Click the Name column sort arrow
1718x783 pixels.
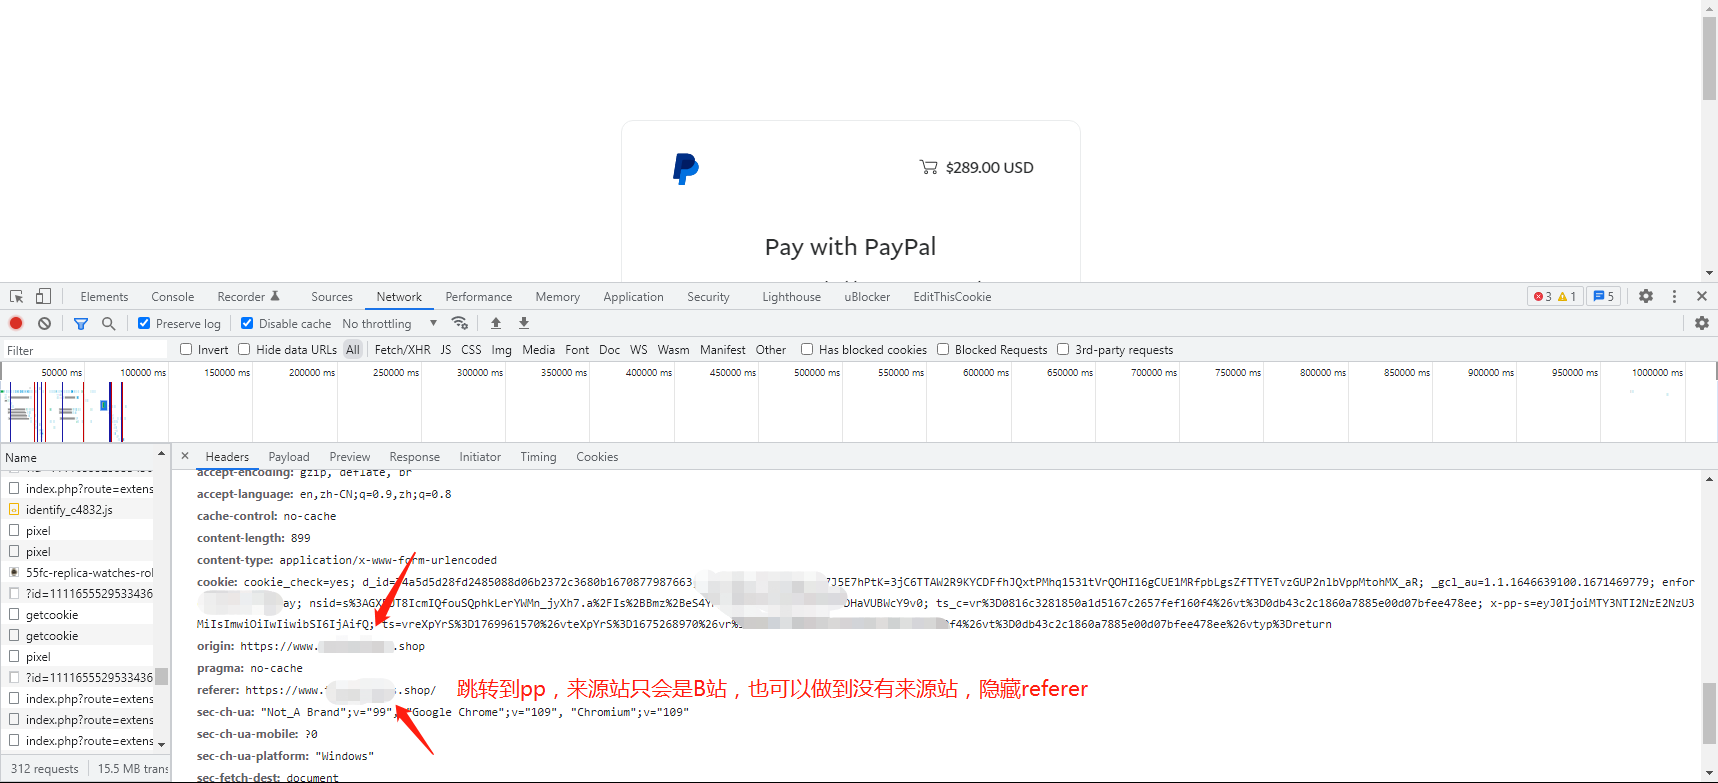click(x=161, y=454)
